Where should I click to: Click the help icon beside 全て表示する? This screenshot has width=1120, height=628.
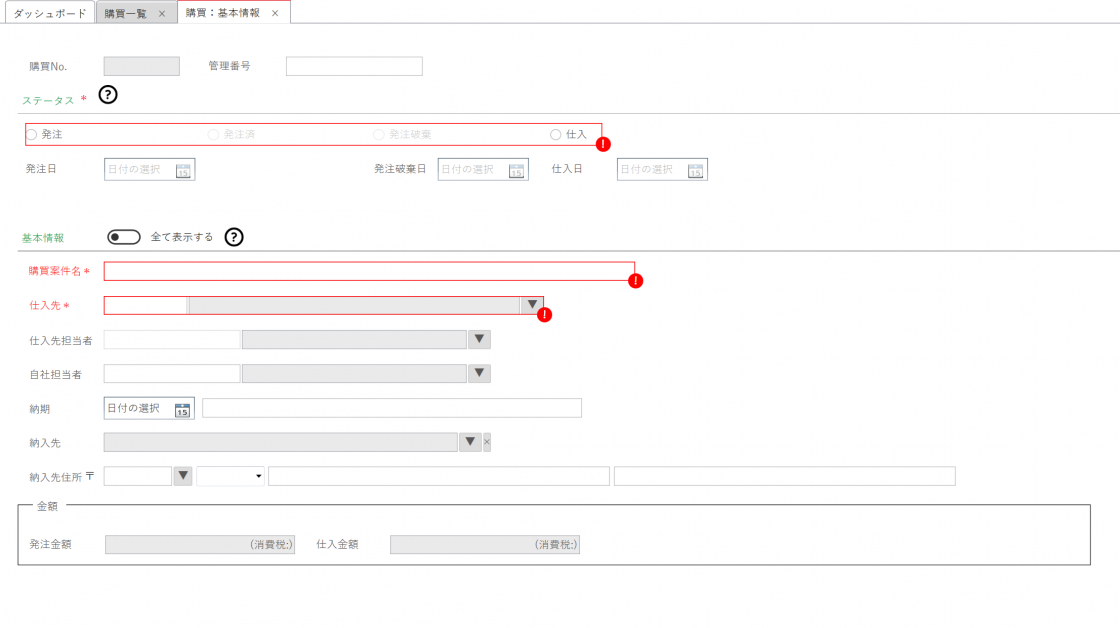tap(234, 237)
